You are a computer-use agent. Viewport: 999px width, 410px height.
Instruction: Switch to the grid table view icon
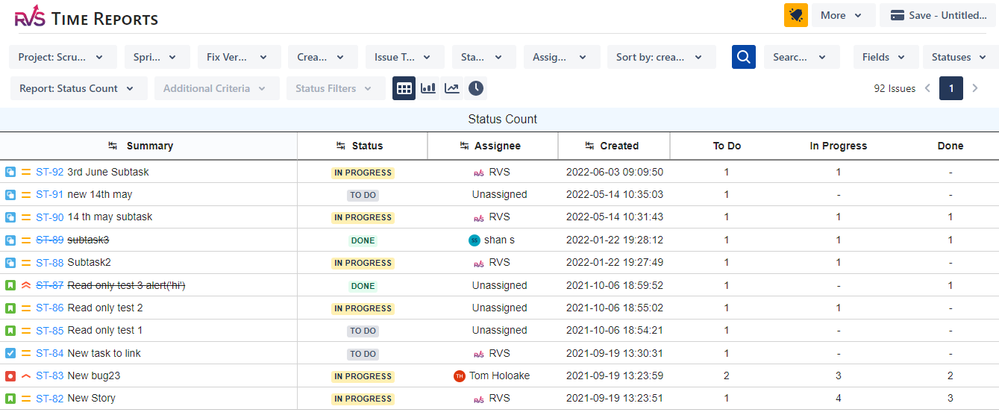point(404,88)
